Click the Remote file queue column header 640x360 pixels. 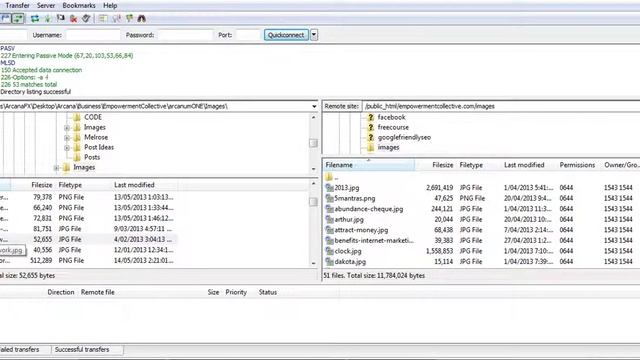(98, 293)
